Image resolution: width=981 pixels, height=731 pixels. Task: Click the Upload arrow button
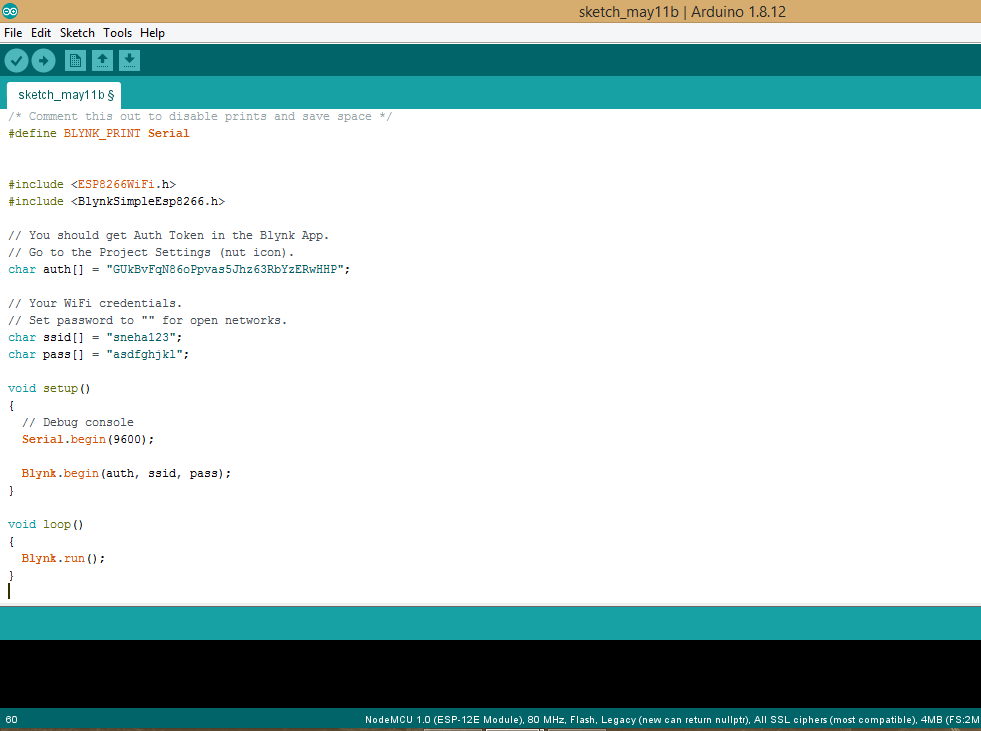(x=44, y=61)
